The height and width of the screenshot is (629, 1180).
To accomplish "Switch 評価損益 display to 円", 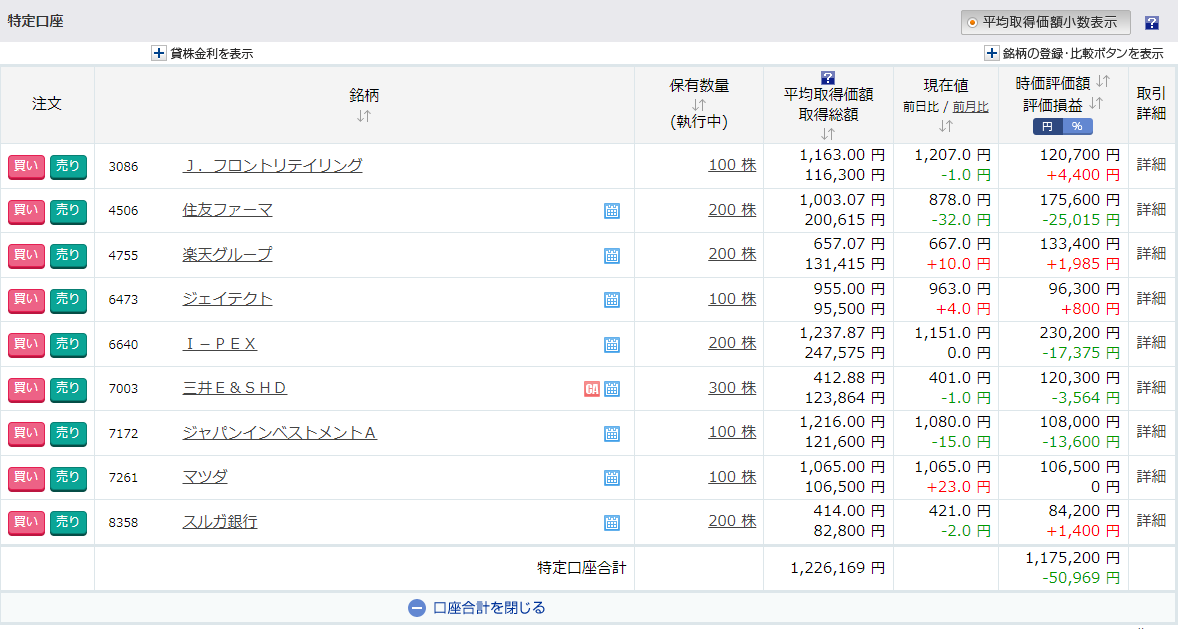I will (1048, 126).
